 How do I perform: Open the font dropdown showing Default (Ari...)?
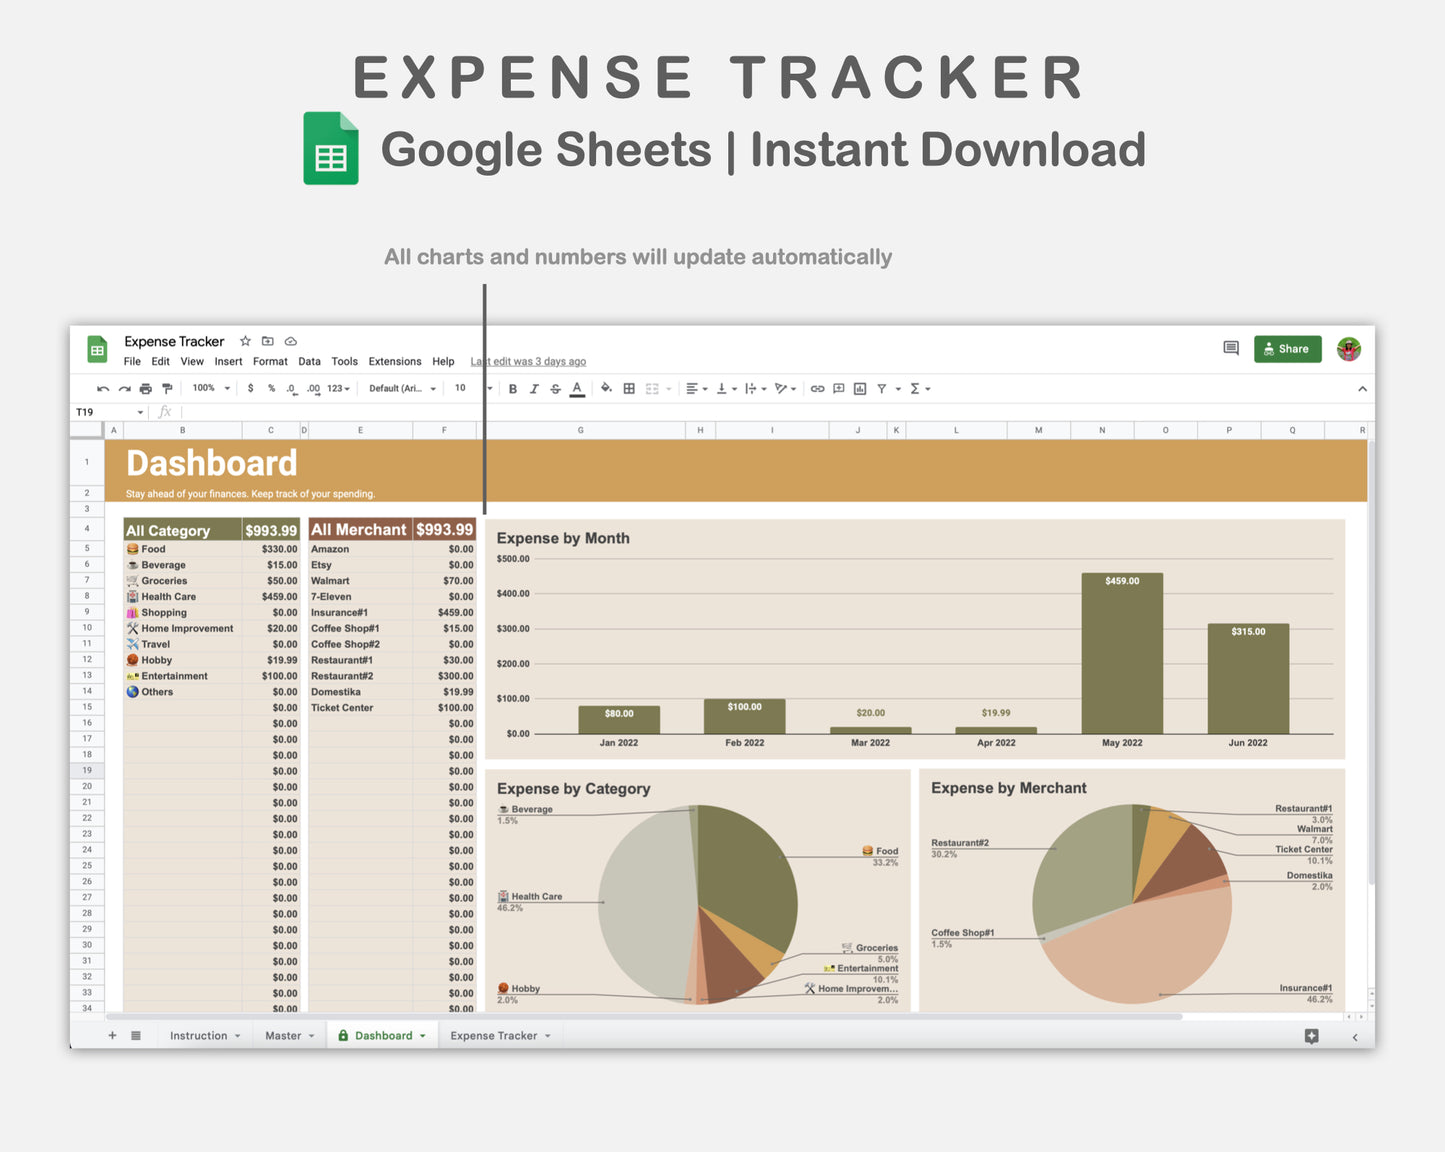402,388
